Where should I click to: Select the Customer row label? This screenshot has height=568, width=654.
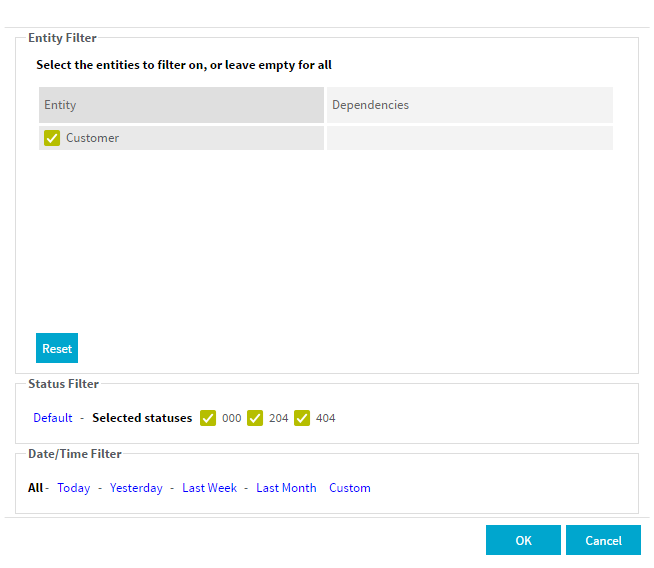(x=93, y=138)
